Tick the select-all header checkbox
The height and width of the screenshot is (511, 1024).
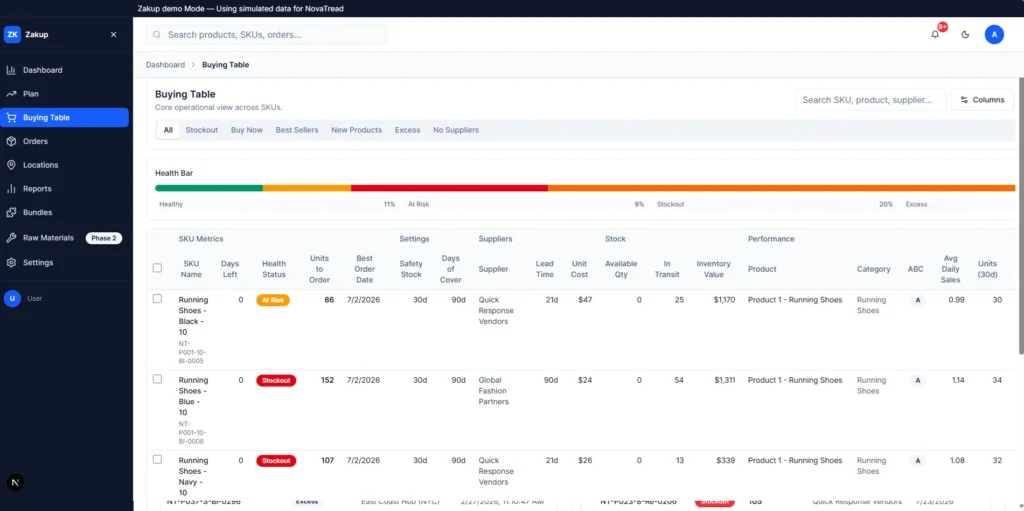point(157,268)
